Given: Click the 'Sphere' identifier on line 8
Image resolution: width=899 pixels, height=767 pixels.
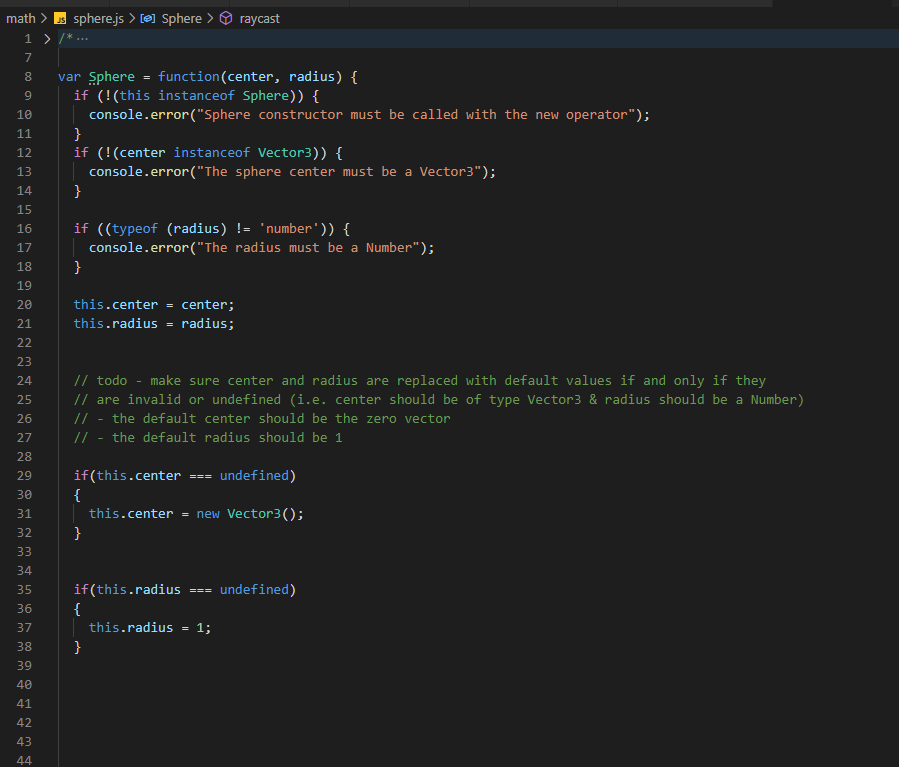Looking at the screenshot, I should (112, 77).
